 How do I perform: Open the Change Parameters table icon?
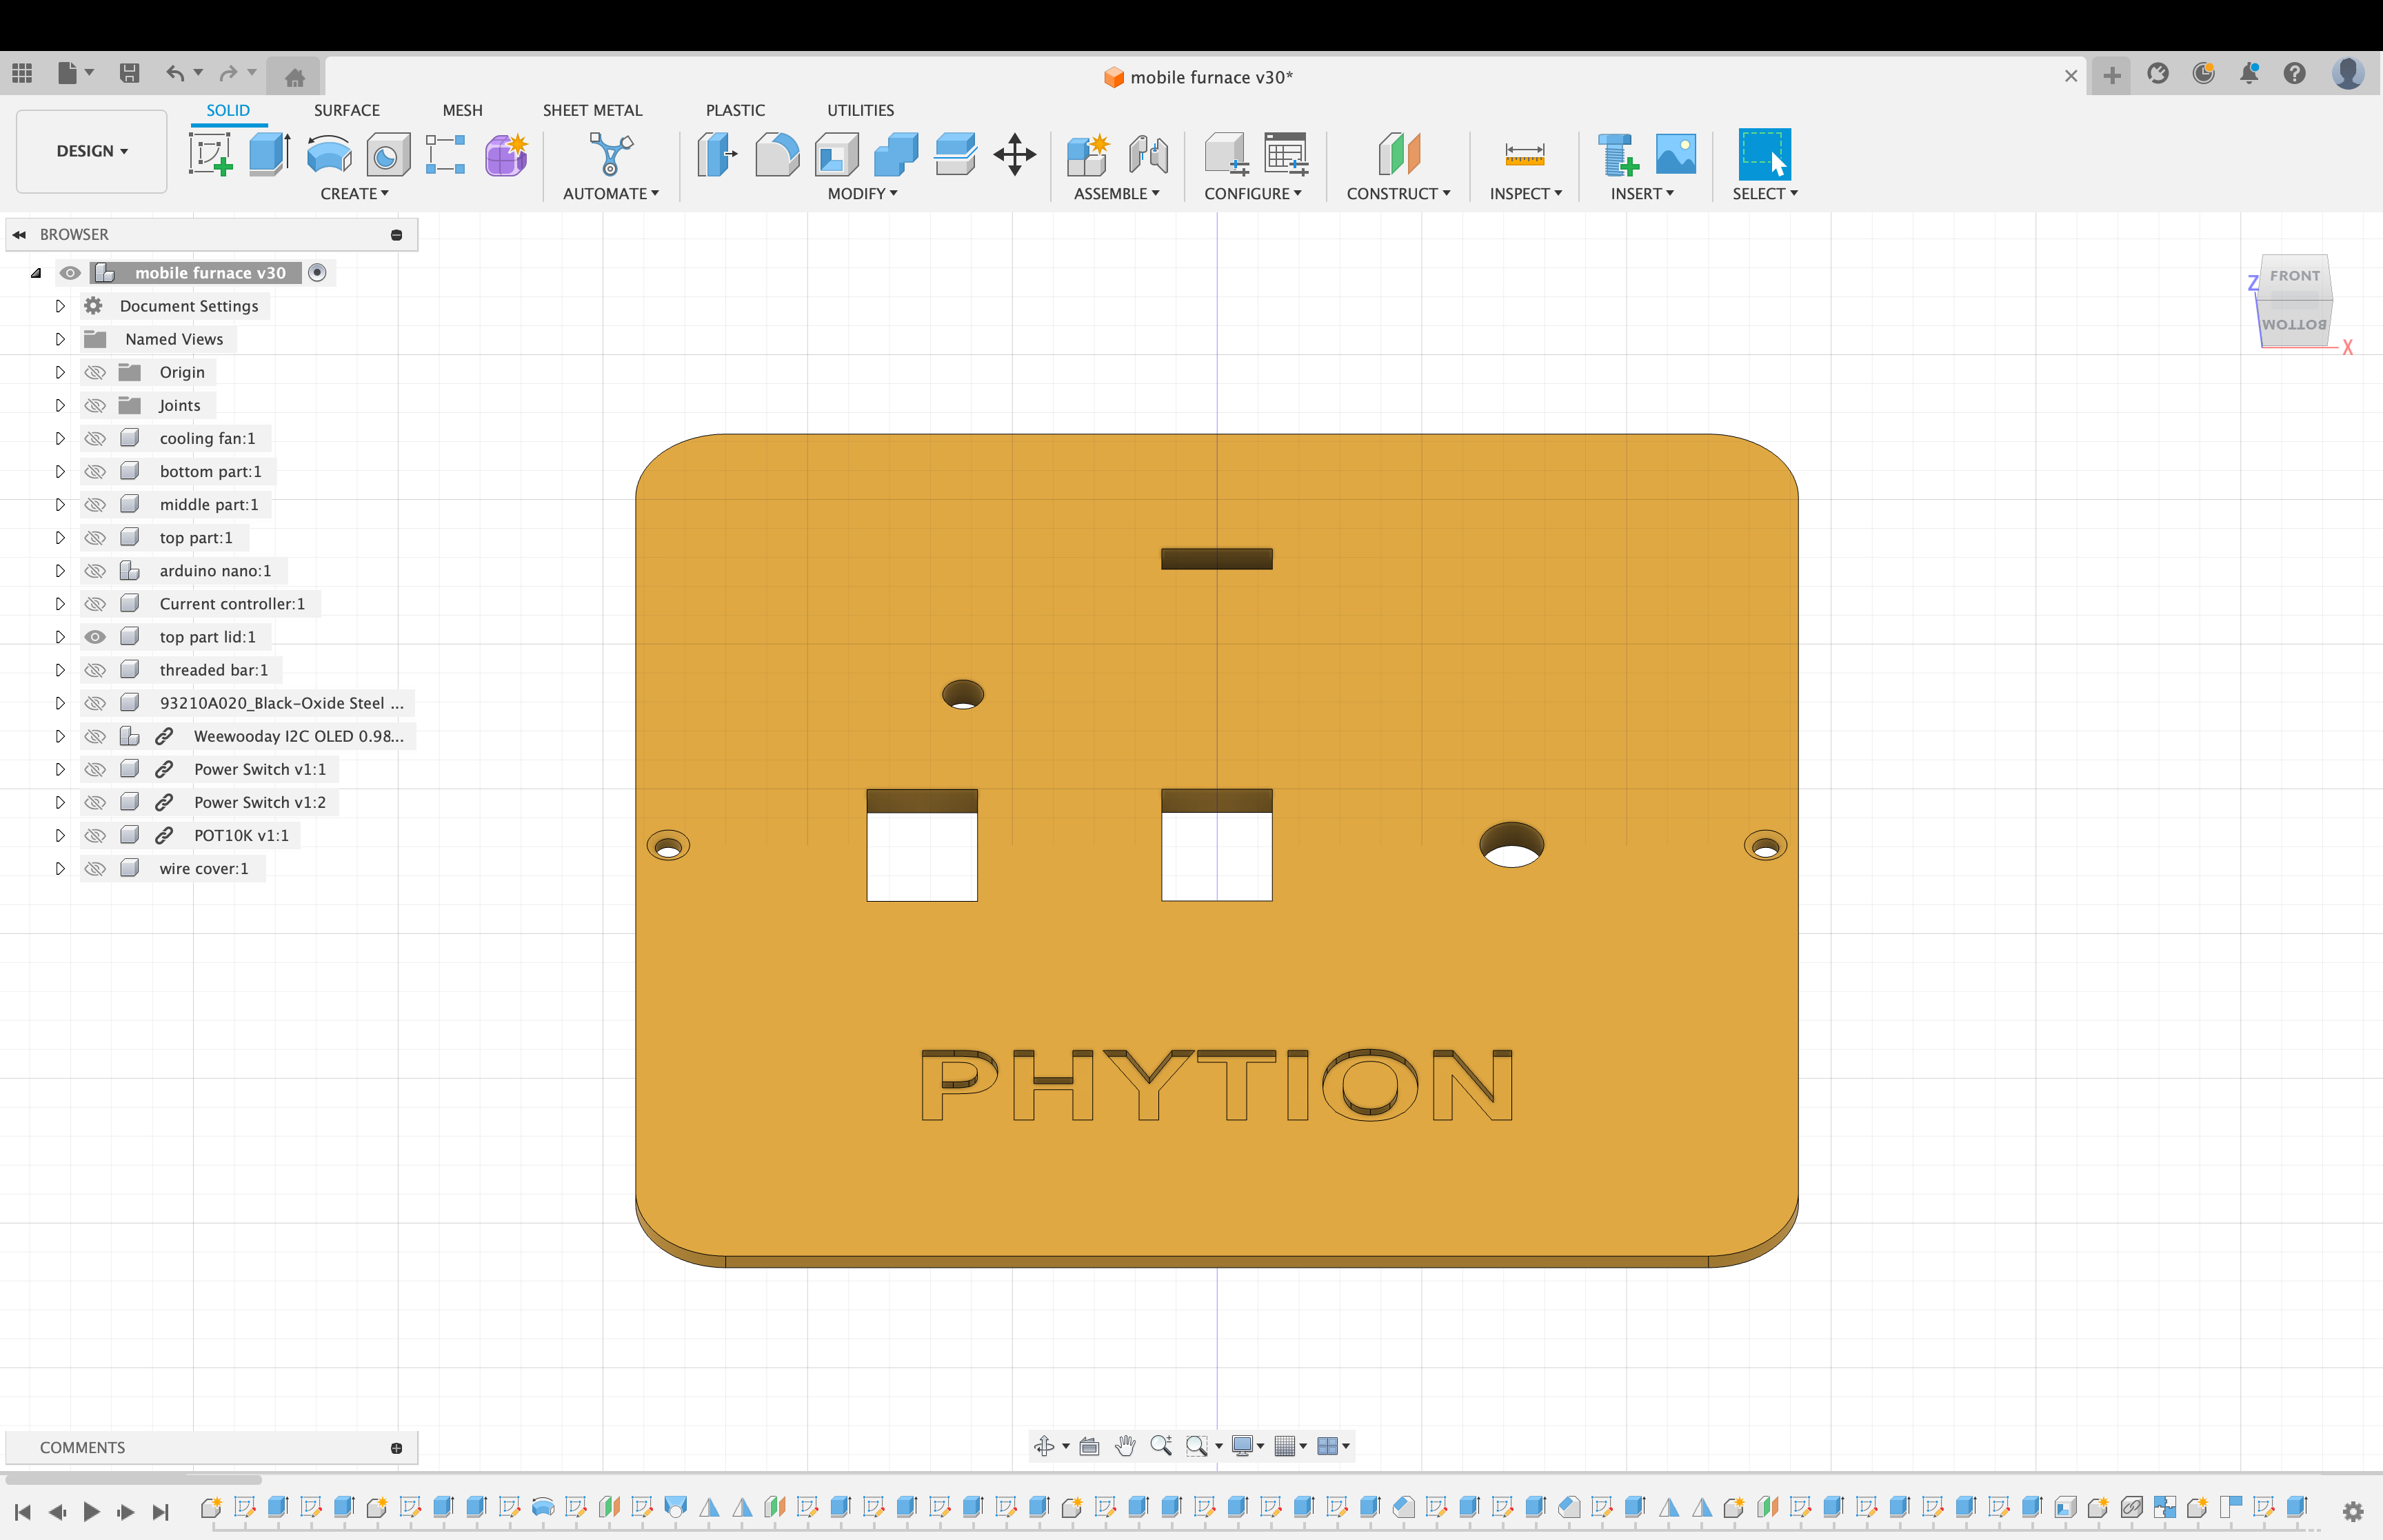[x=1286, y=155]
